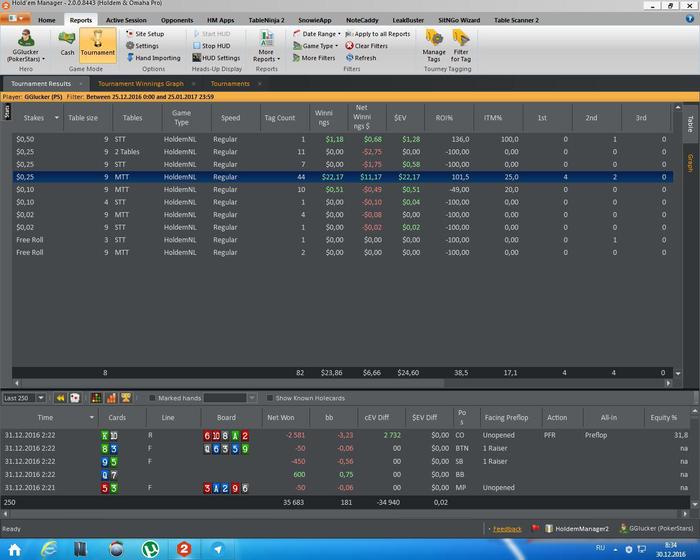Open Site Setup options
This screenshot has width=700, height=560.
[x=145, y=34]
